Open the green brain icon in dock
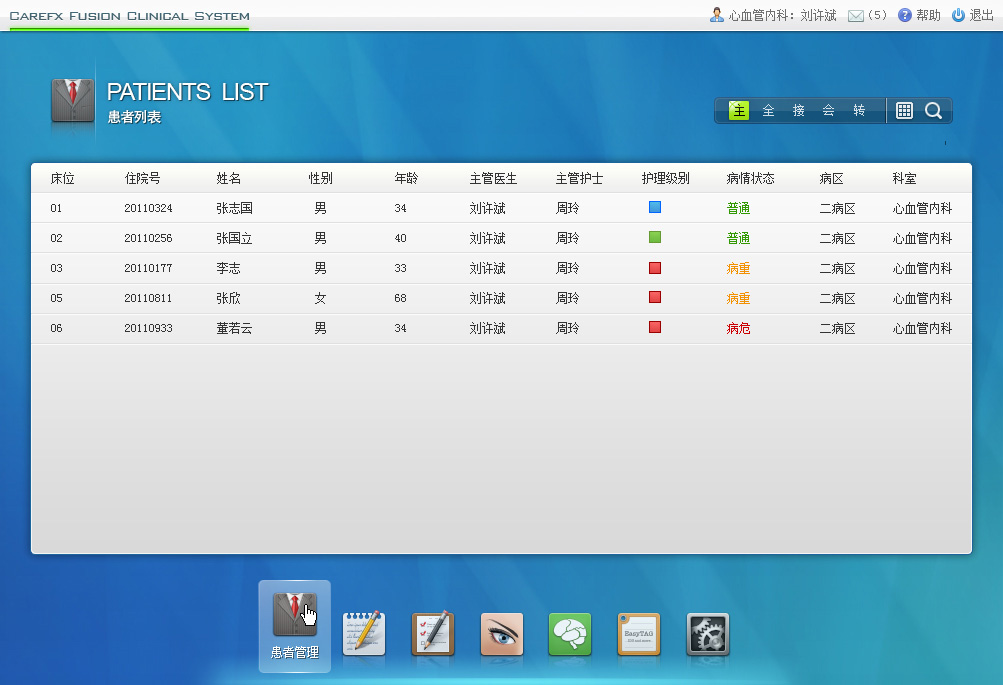Screen dimensions: 1003x685 coord(570,634)
